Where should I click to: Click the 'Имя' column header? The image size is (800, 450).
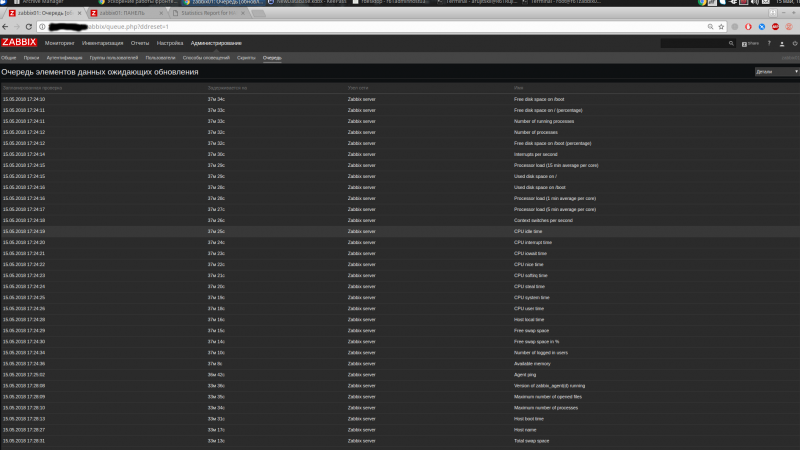pyautogui.click(x=518, y=88)
